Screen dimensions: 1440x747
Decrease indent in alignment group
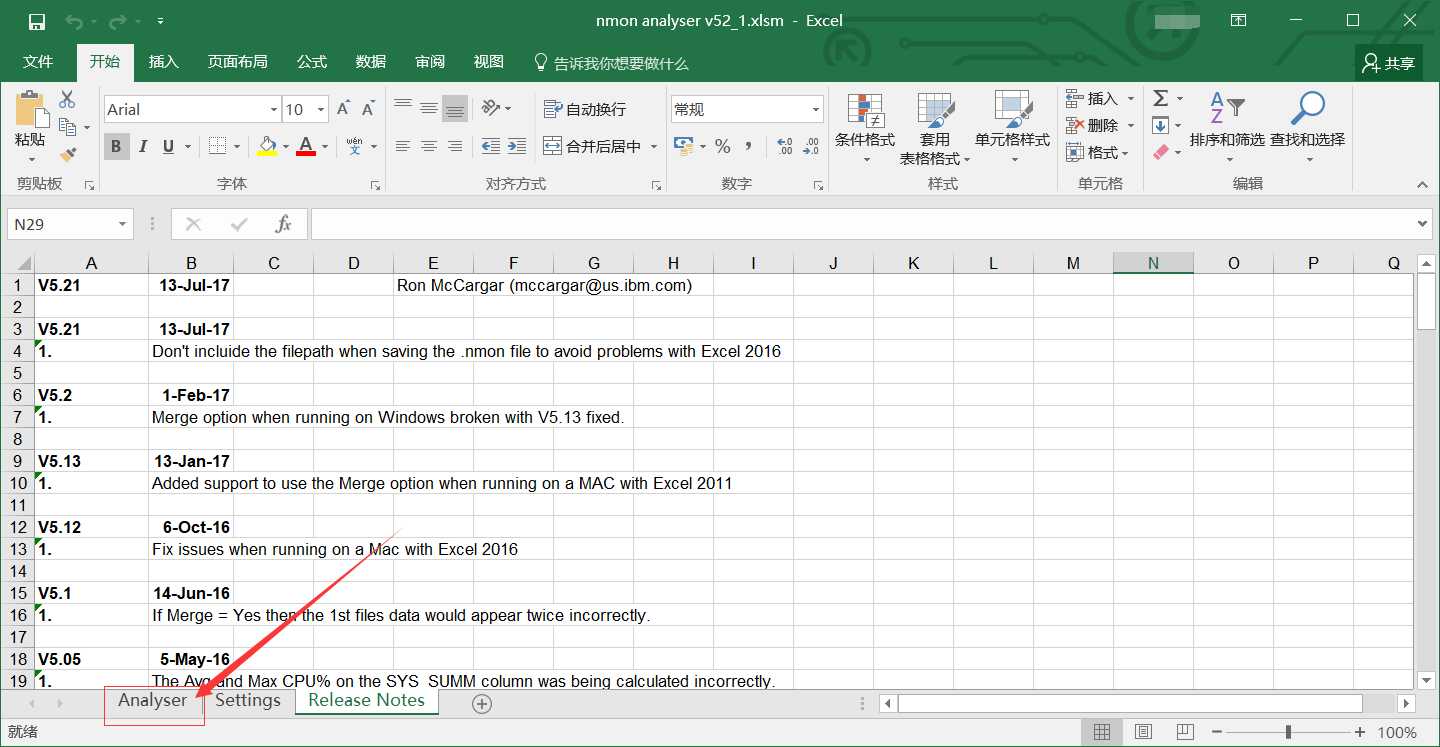click(x=490, y=146)
